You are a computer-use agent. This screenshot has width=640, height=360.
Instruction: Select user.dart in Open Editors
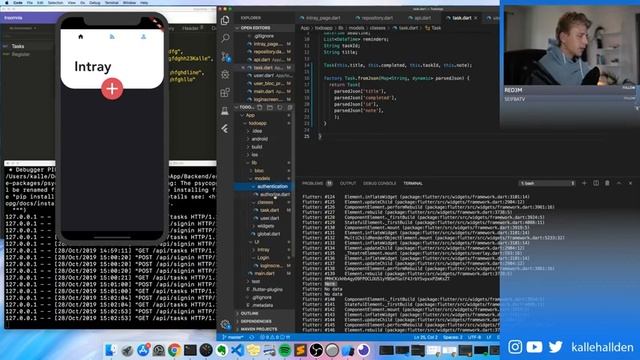pos(264,76)
